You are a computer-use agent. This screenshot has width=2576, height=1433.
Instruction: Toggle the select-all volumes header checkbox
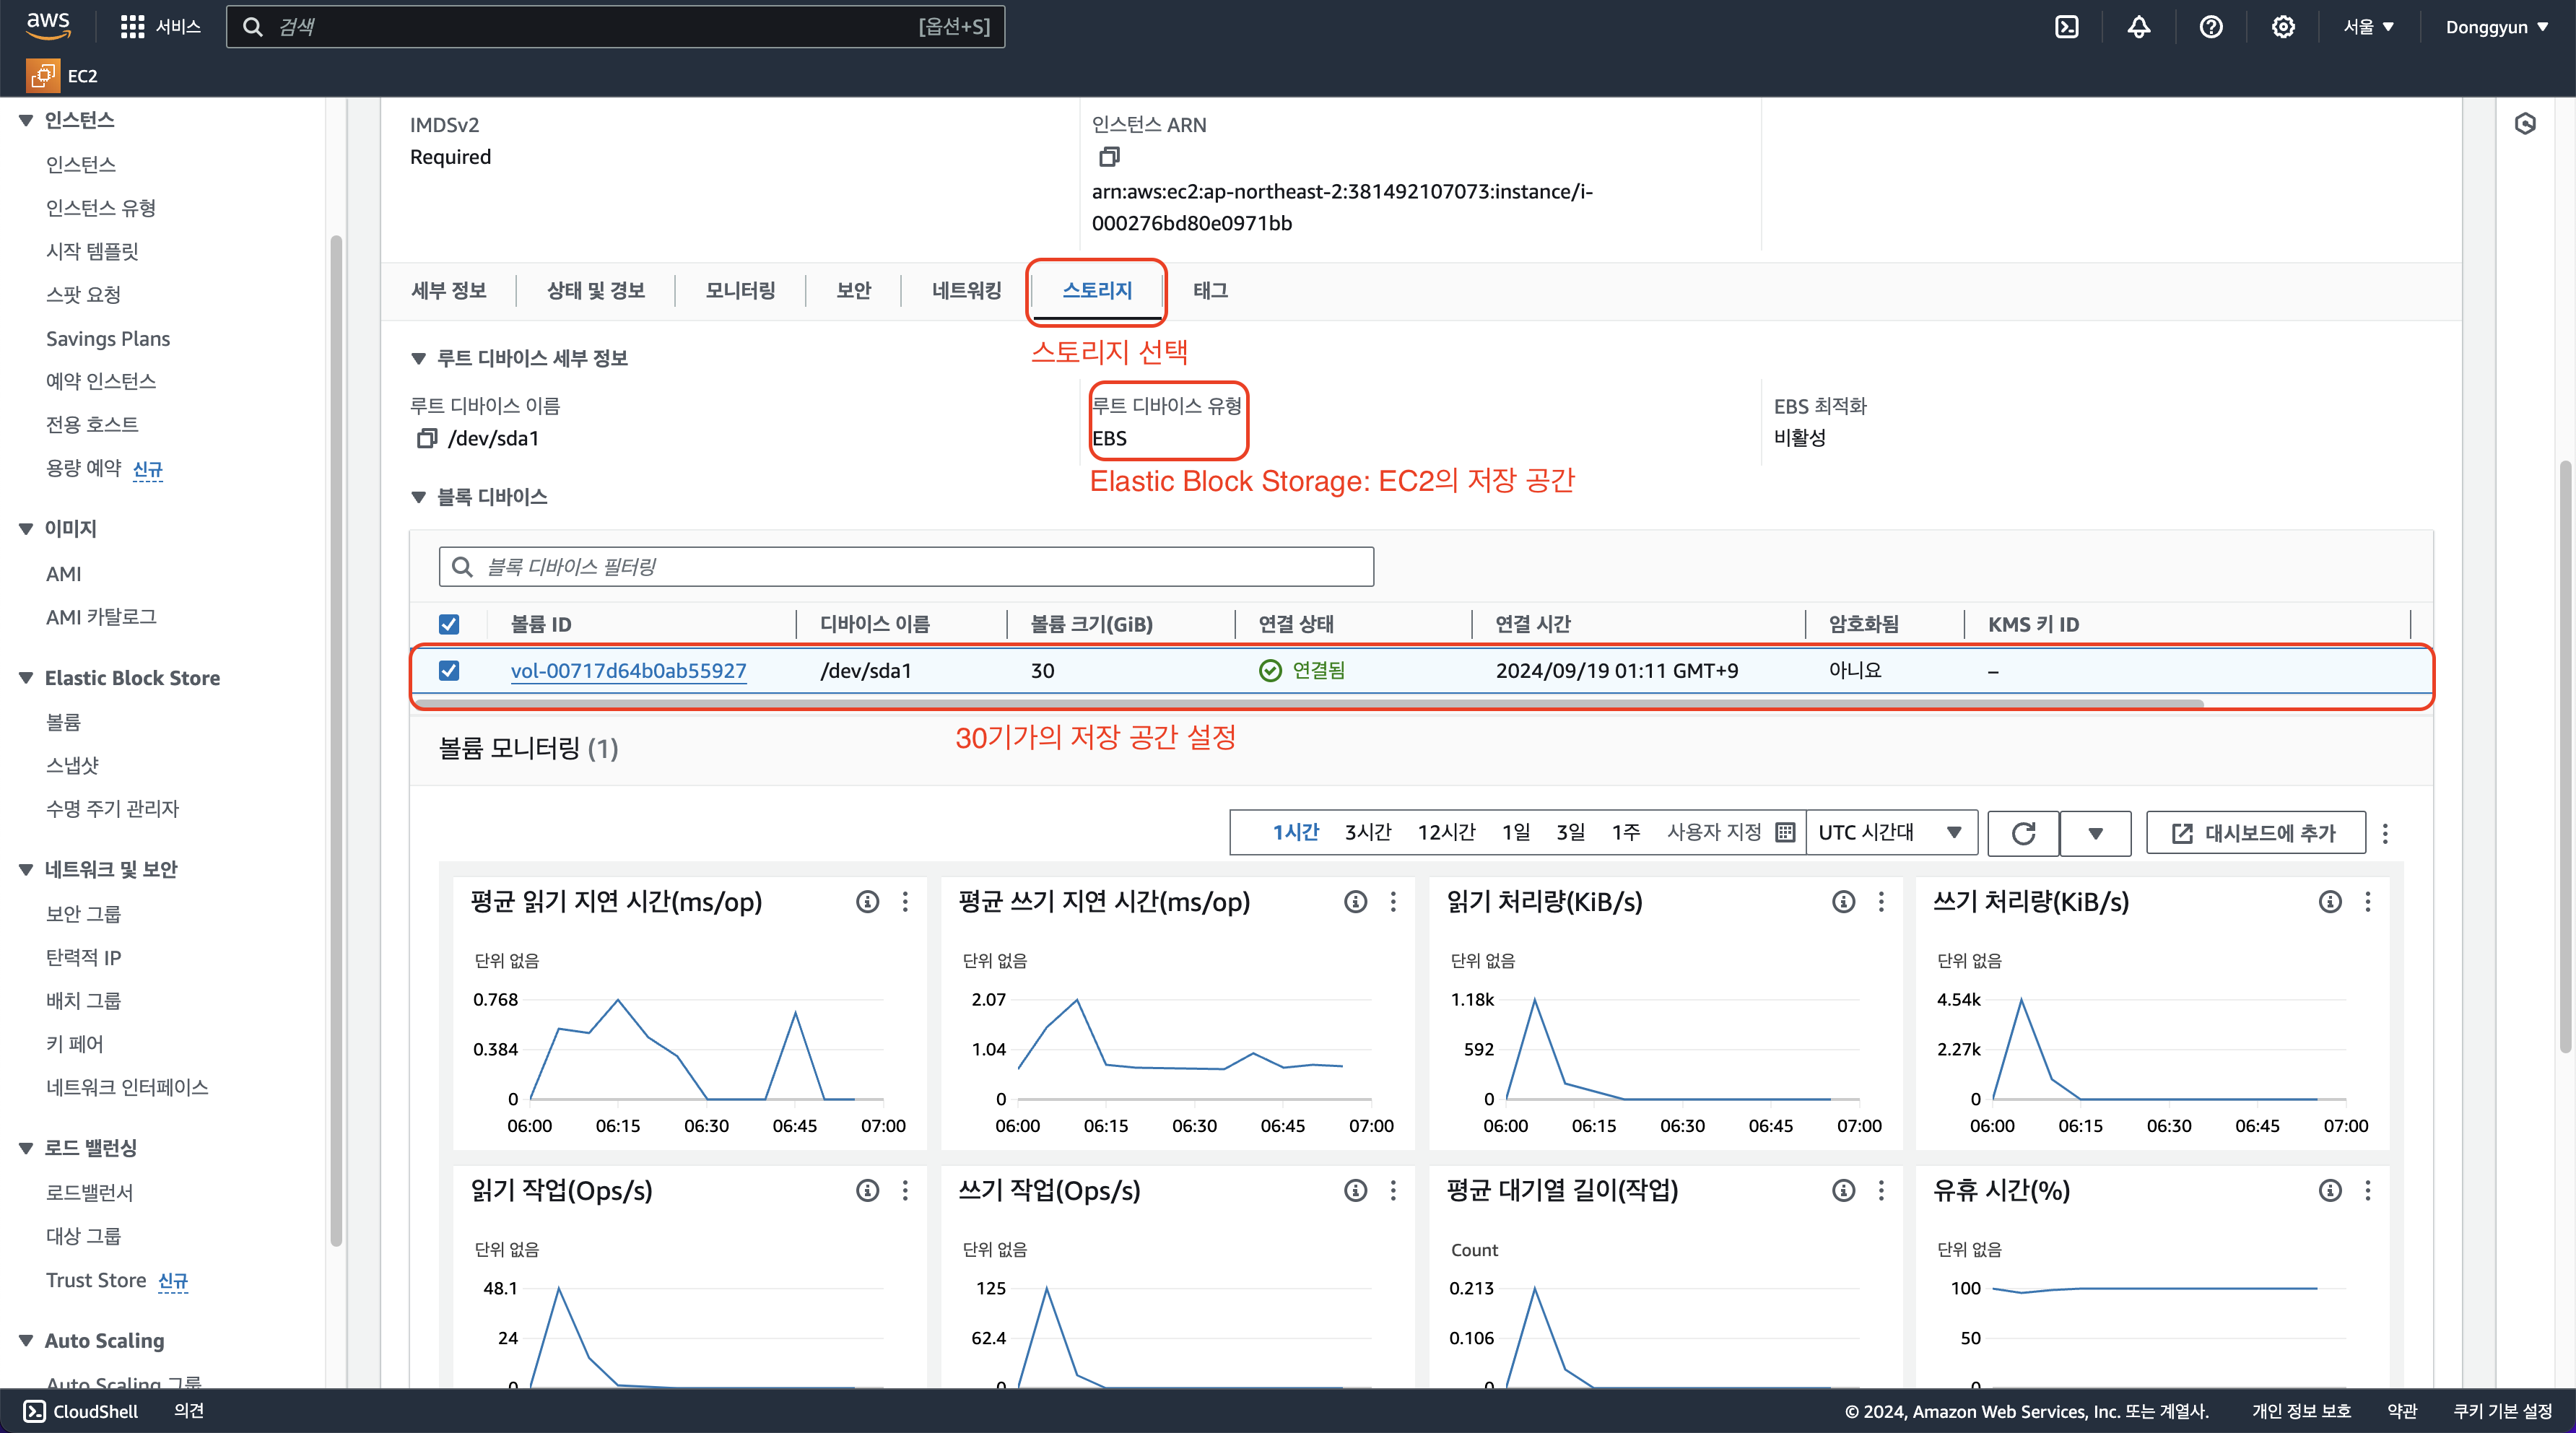[449, 624]
